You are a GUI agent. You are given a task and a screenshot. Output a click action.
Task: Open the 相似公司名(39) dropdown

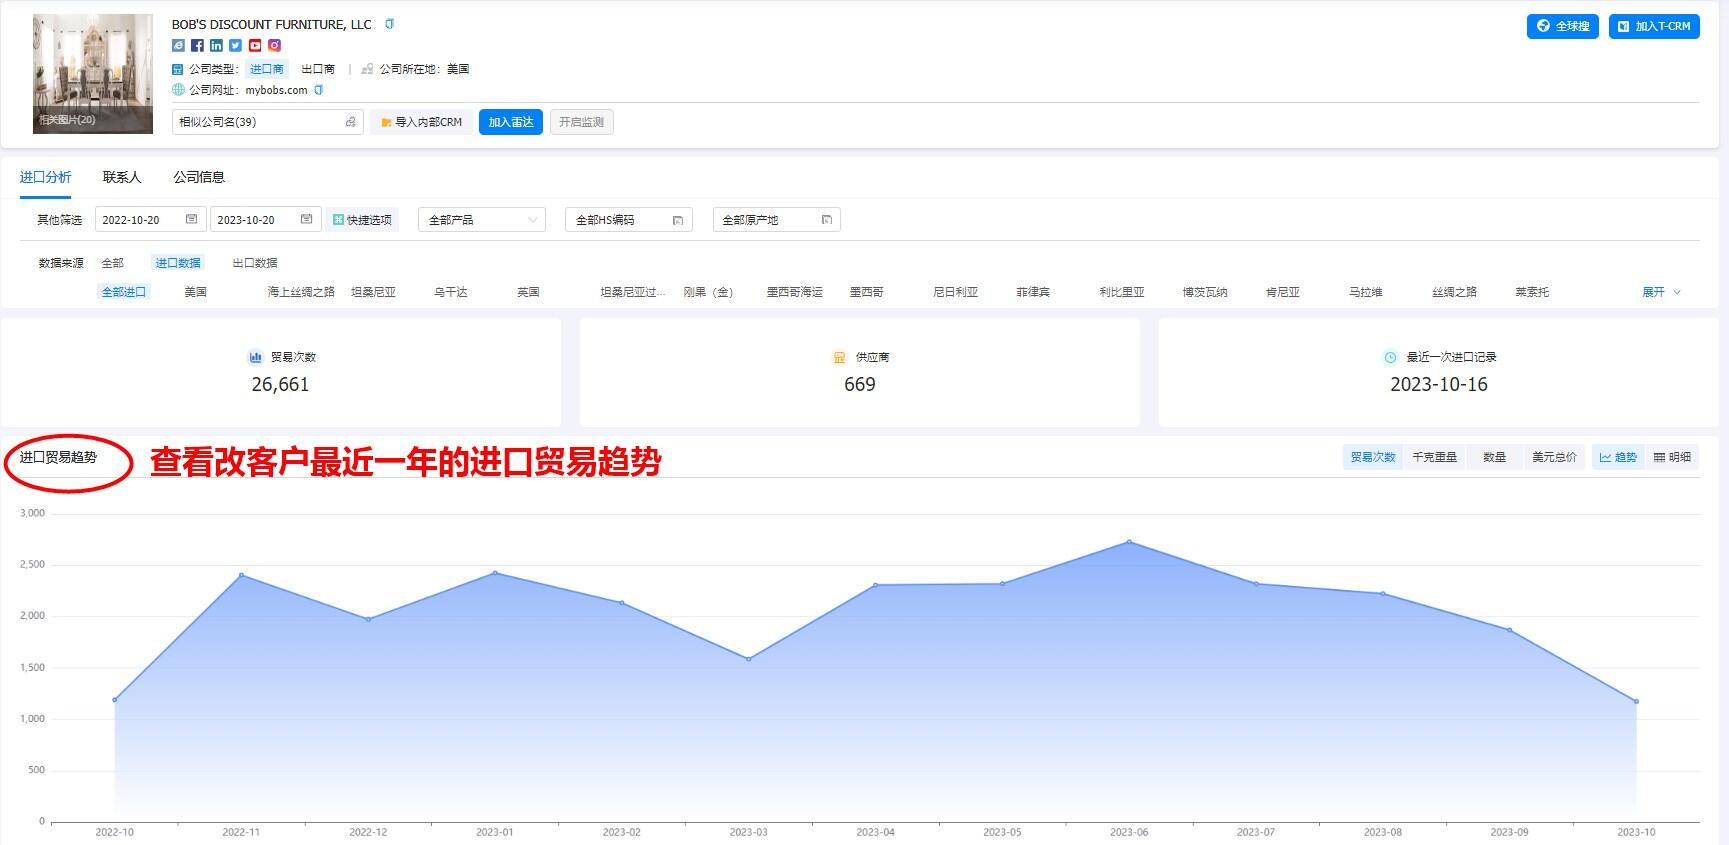click(268, 122)
